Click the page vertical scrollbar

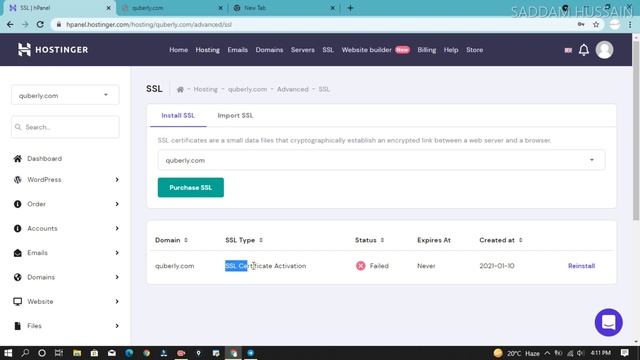[x=636, y=131]
